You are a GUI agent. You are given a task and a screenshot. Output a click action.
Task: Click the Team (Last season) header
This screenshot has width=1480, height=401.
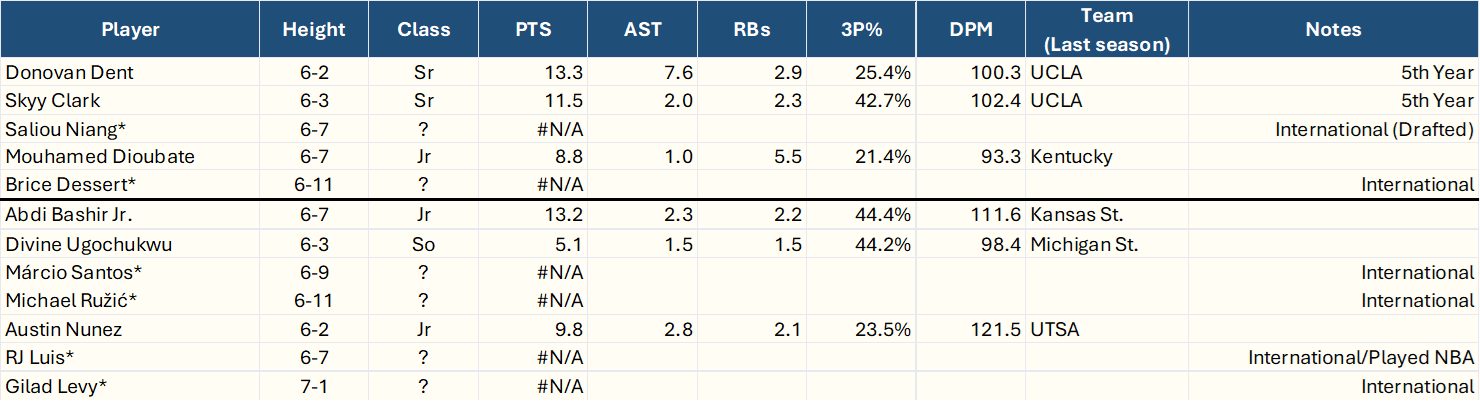pyautogui.click(x=1107, y=29)
